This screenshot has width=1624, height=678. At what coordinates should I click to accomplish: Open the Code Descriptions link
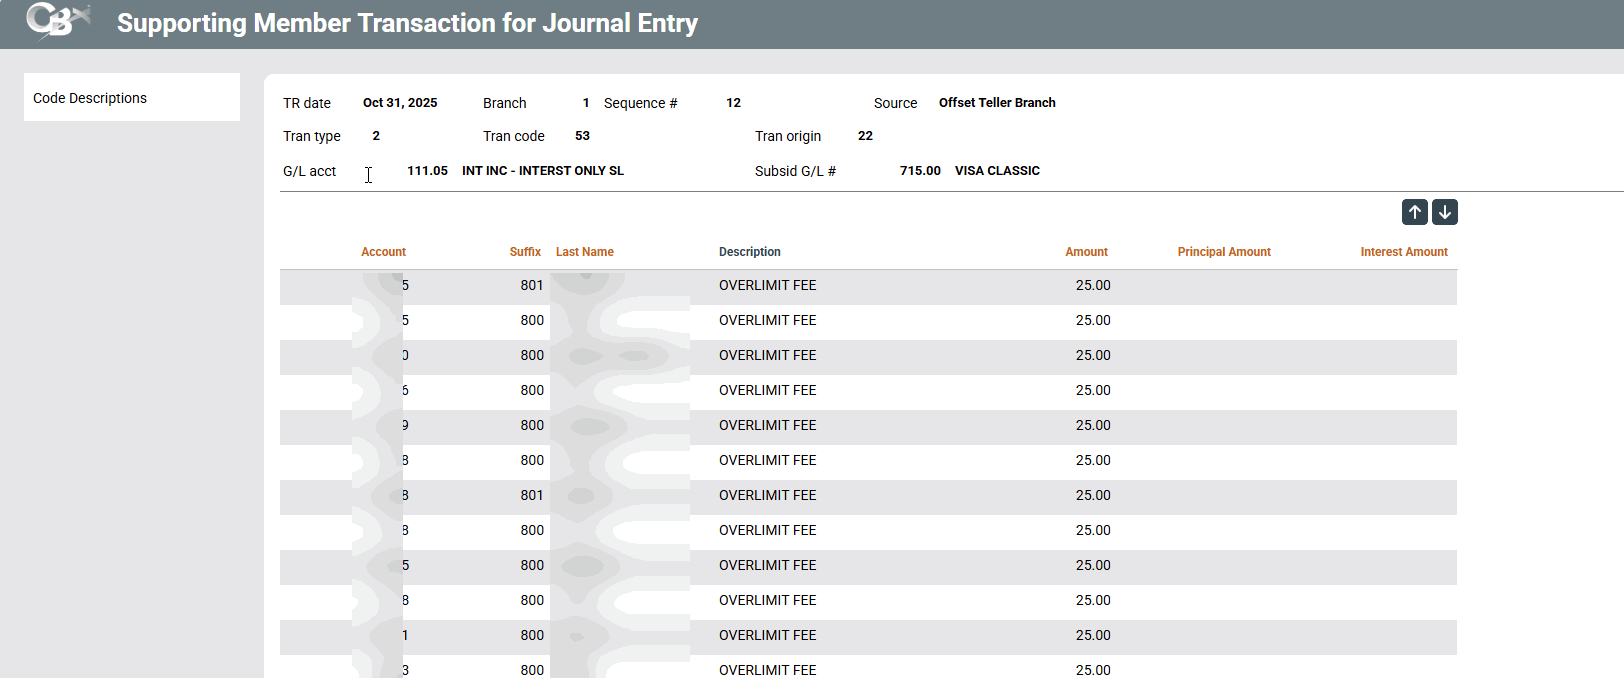90,98
